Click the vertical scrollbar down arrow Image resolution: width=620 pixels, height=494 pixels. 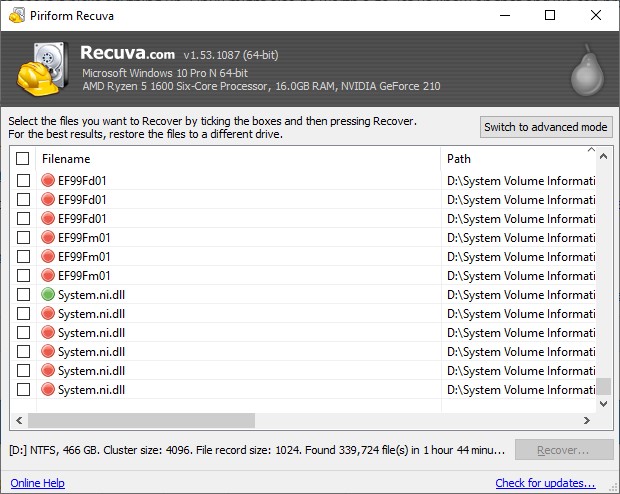[603, 403]
